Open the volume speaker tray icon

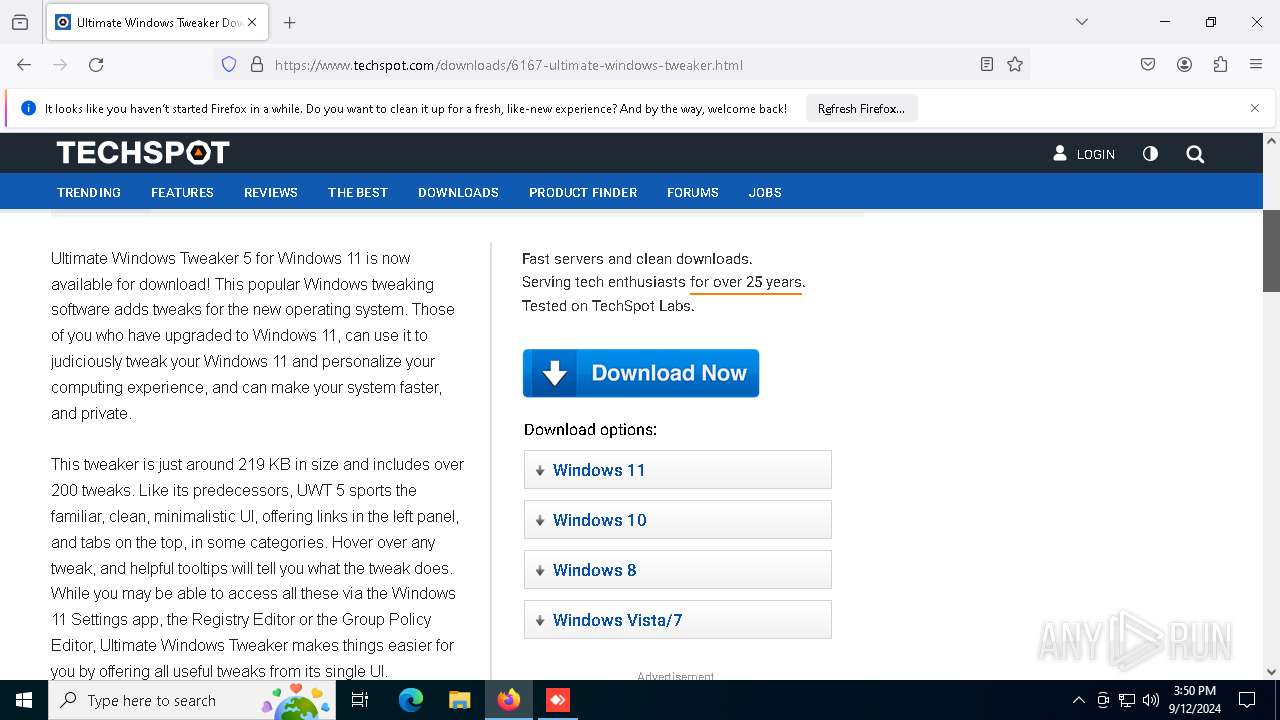(x=1151, y=700)
